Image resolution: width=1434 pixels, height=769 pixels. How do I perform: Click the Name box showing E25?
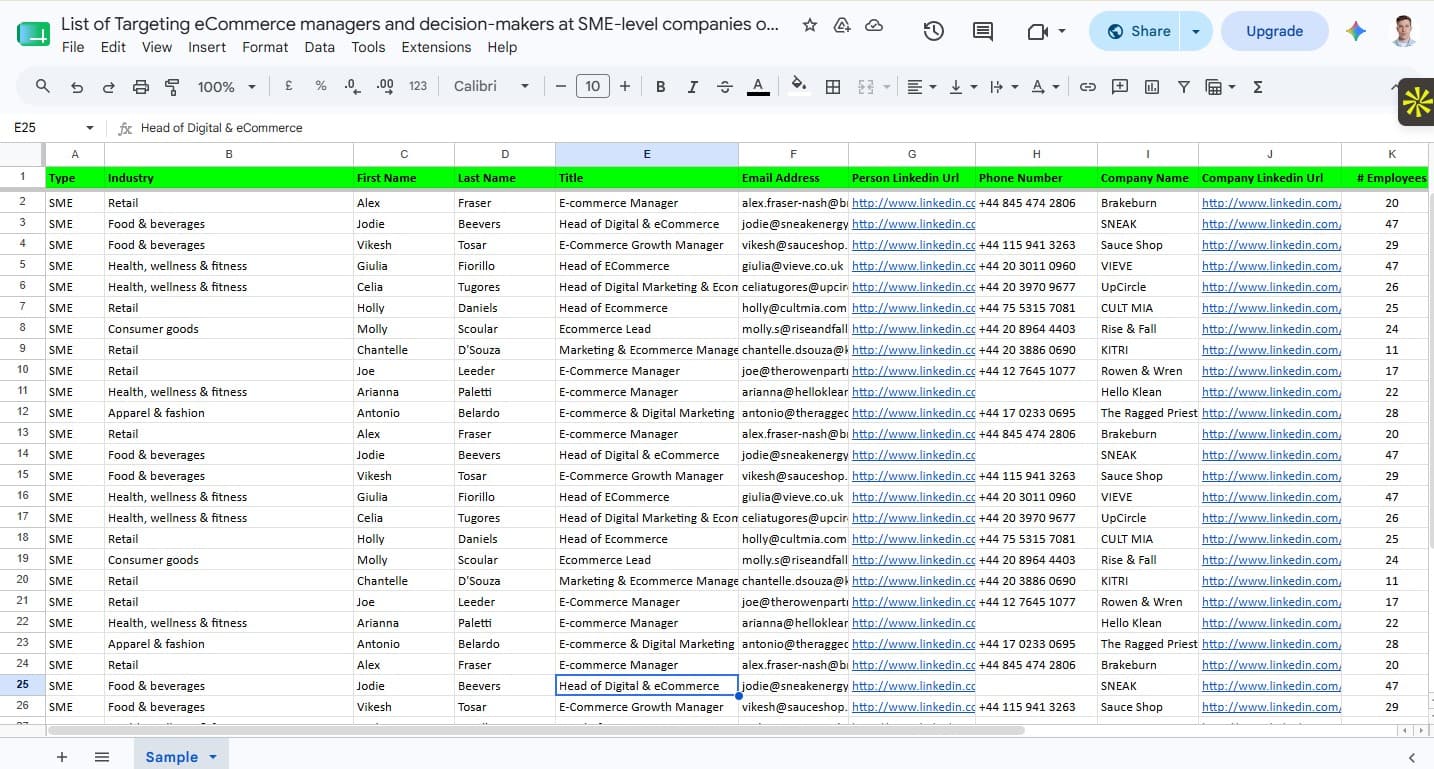[45, 128]
